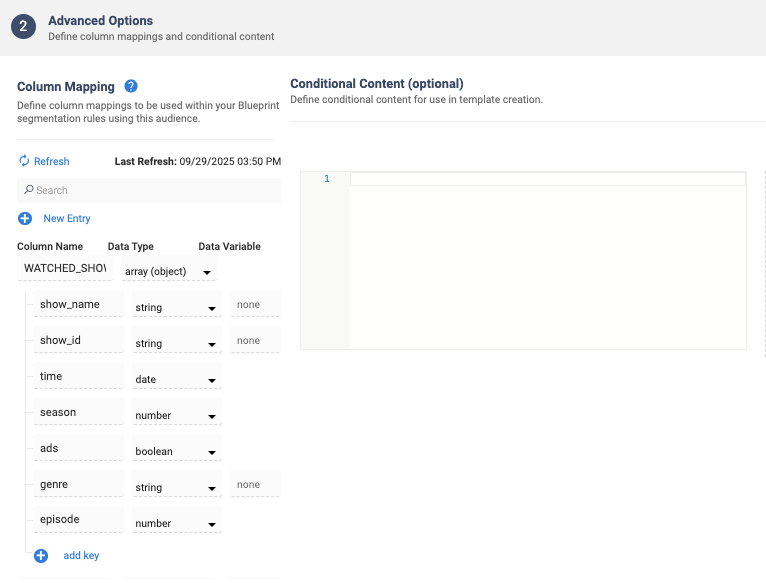Edit the season key field
The height and width of the screenshot is (583, 766).
tap(78, 412)
